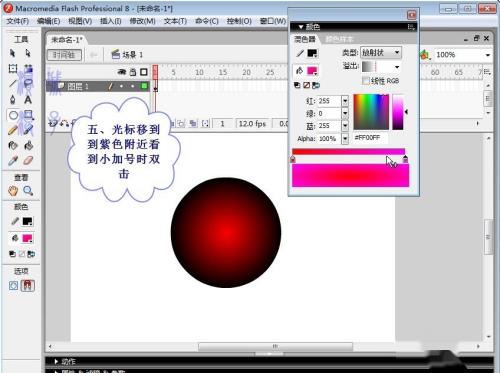The width and height of the screenshot is (500, 373).
Task: Toggle the show/hide all layers eye icon
Action: pyautogui.click(x=122, y=72)
